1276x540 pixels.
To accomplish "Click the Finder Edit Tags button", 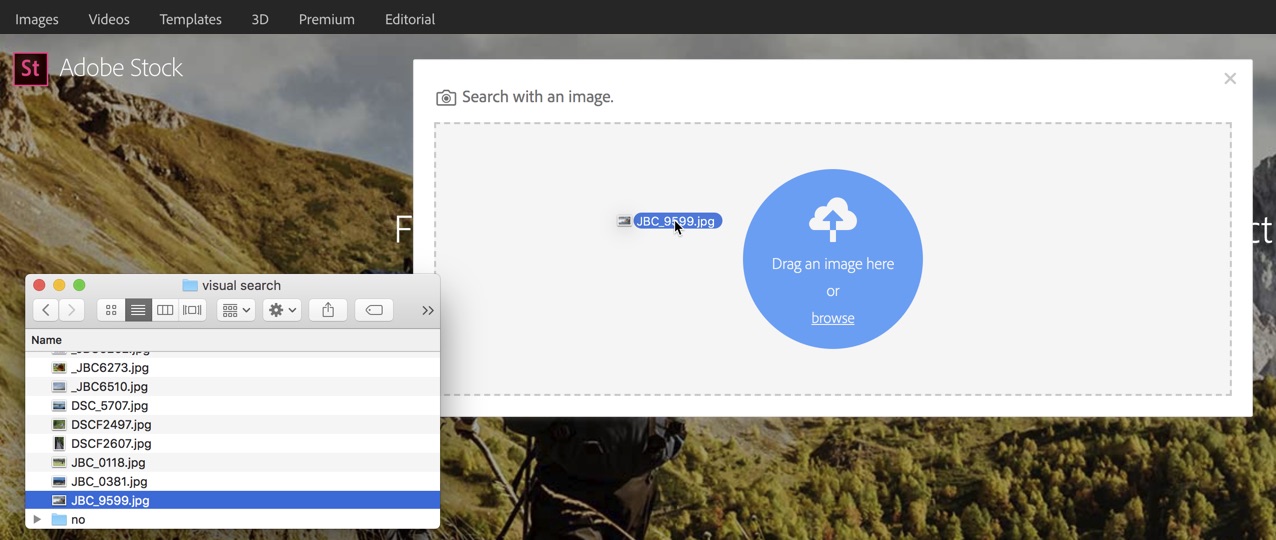I will click(x=374, y=310).
